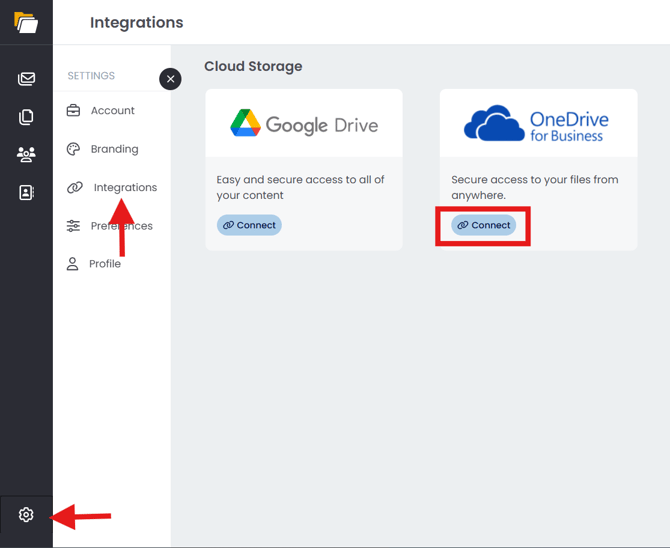Close the settings panel with X button
This screenshot has width=670, height=548.
(x=170, y=79)
